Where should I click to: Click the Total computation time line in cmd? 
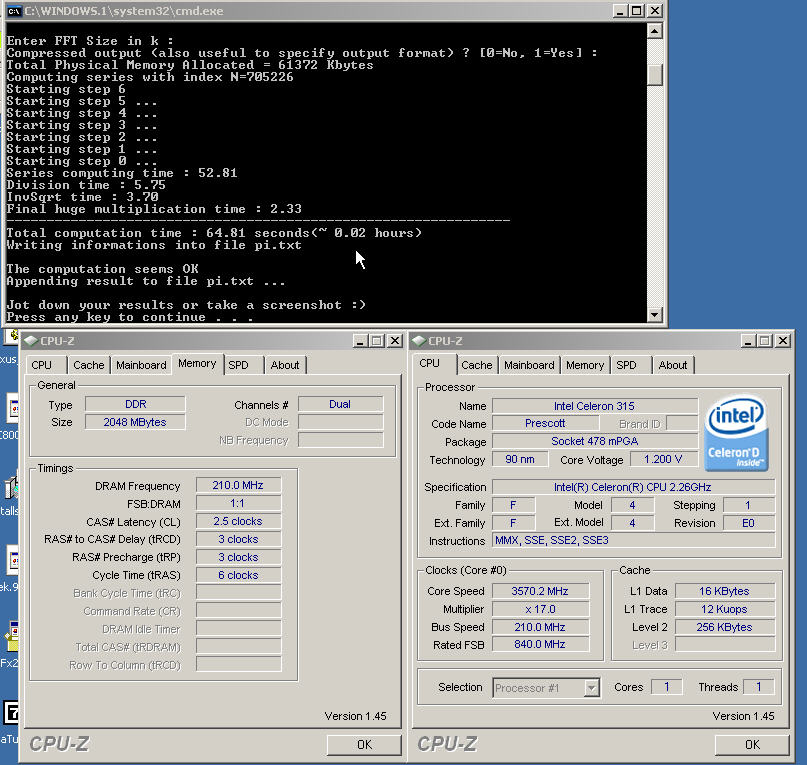[214, 233]
